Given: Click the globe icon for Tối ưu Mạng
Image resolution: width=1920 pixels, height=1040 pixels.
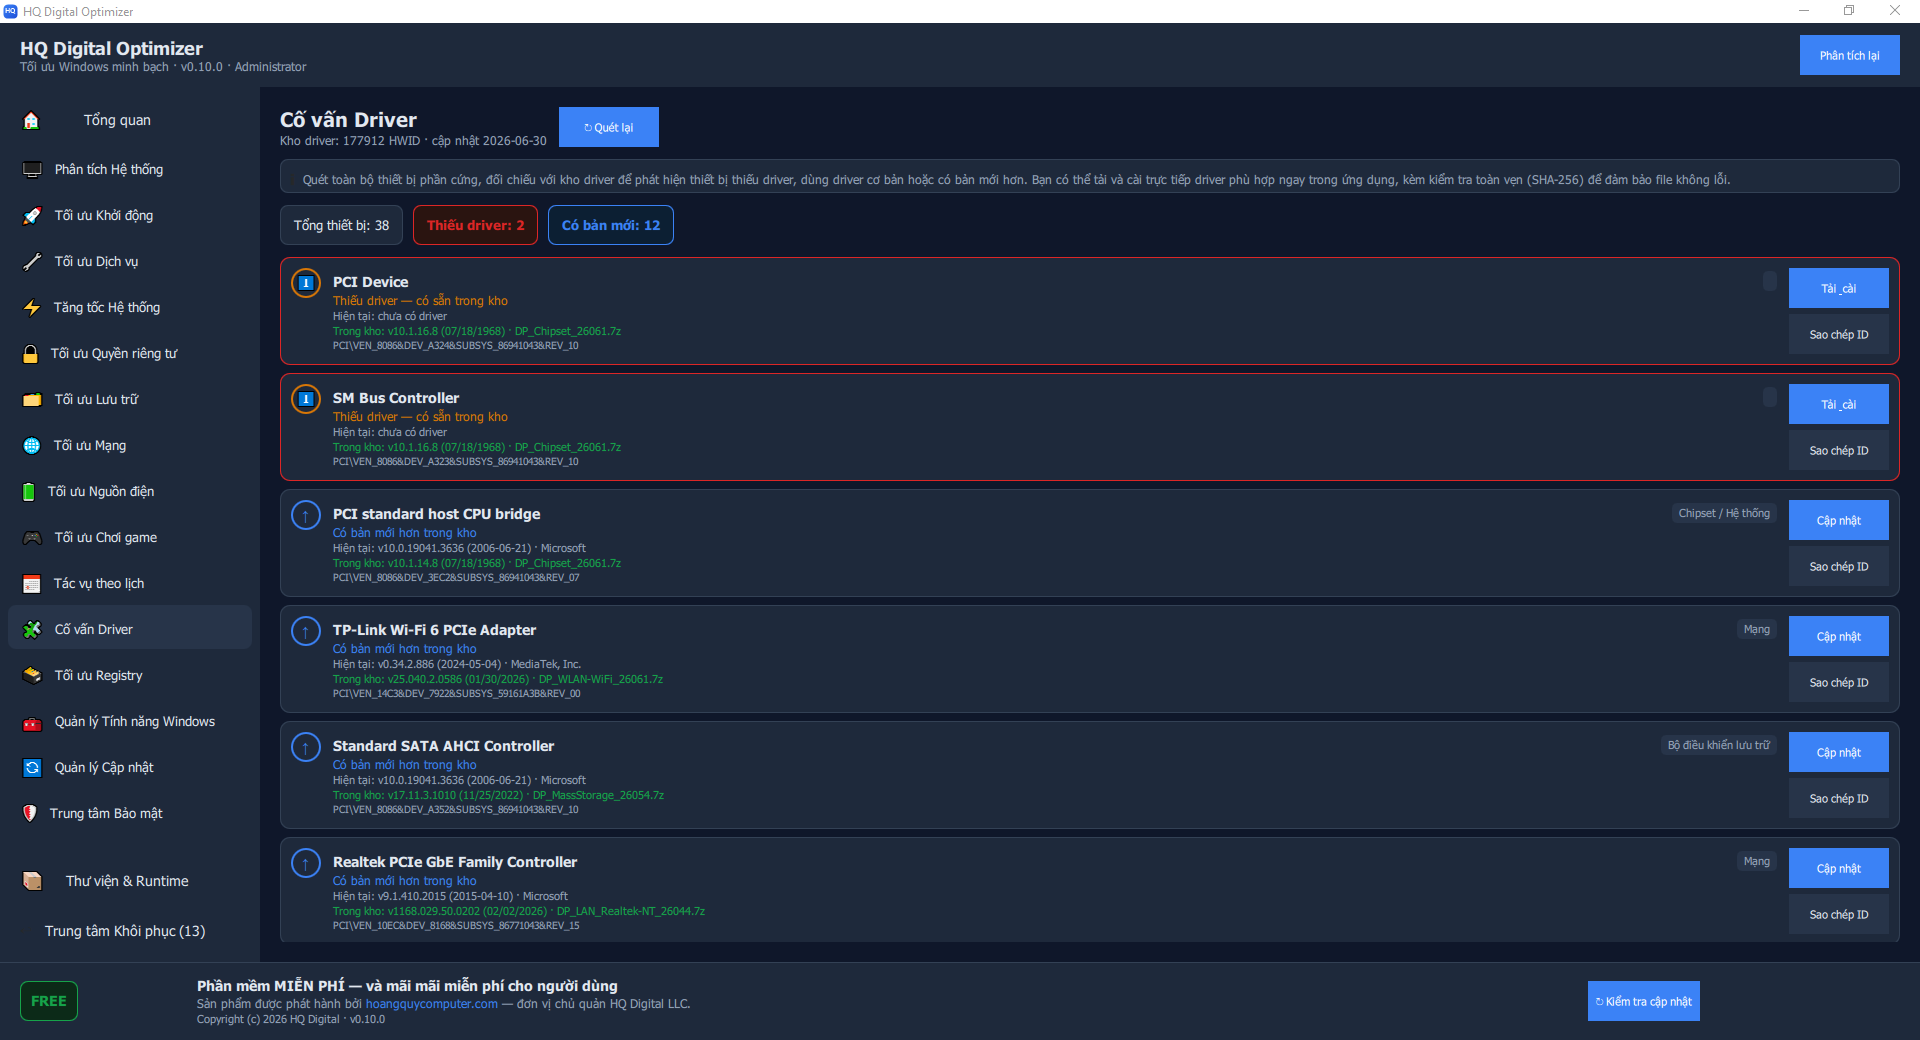Looking at the screenshot, I should click(32, 446).
